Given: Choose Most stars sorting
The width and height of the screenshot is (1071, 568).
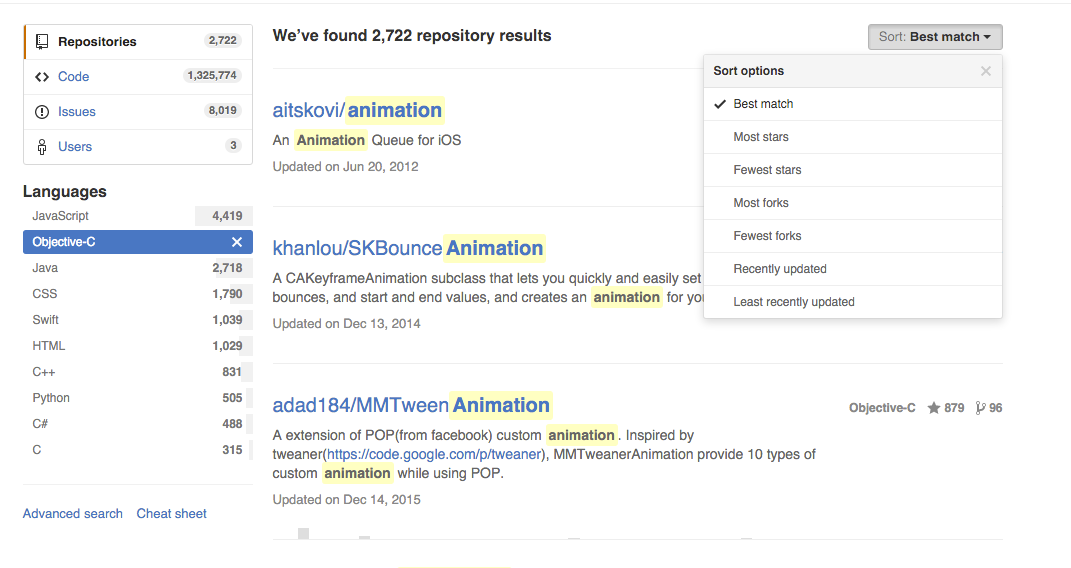Looking at the screenshot, I should (x=761, y=137).
